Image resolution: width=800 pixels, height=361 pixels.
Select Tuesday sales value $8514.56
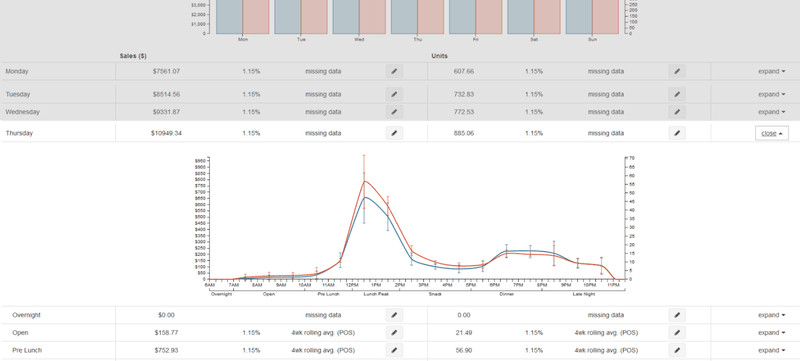[x=166, y=94]
